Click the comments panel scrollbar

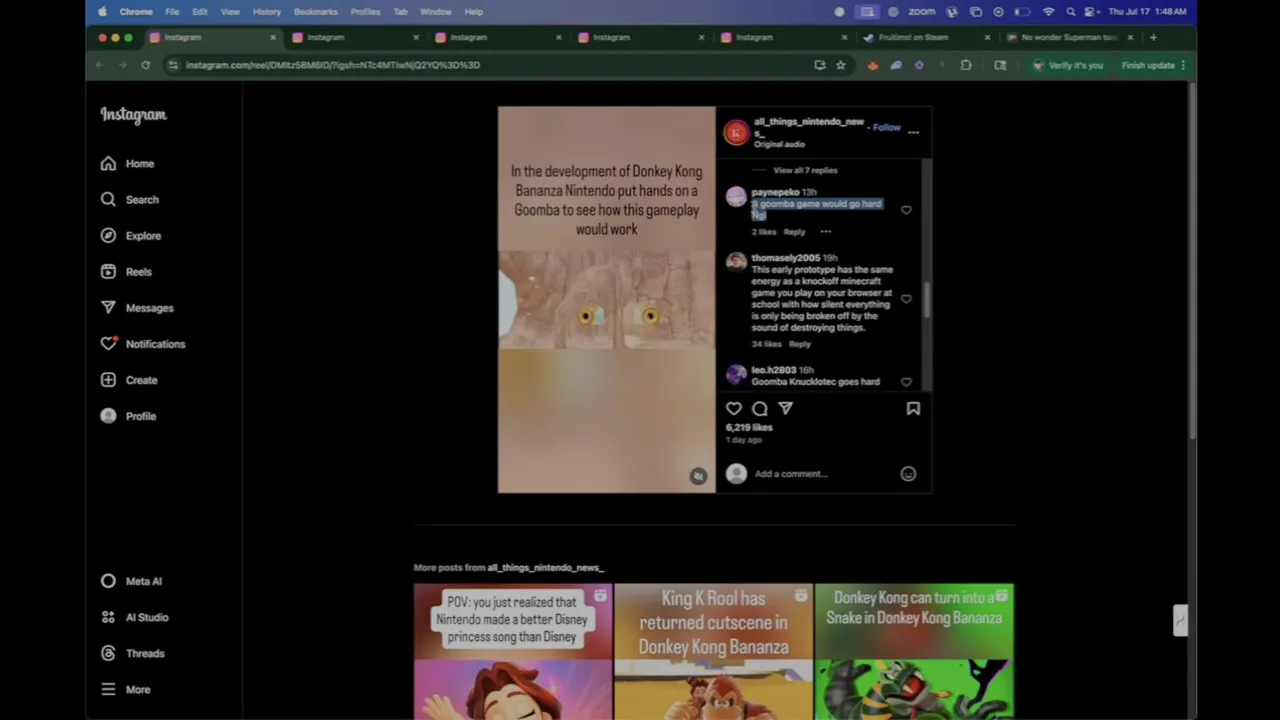[927, 300]
